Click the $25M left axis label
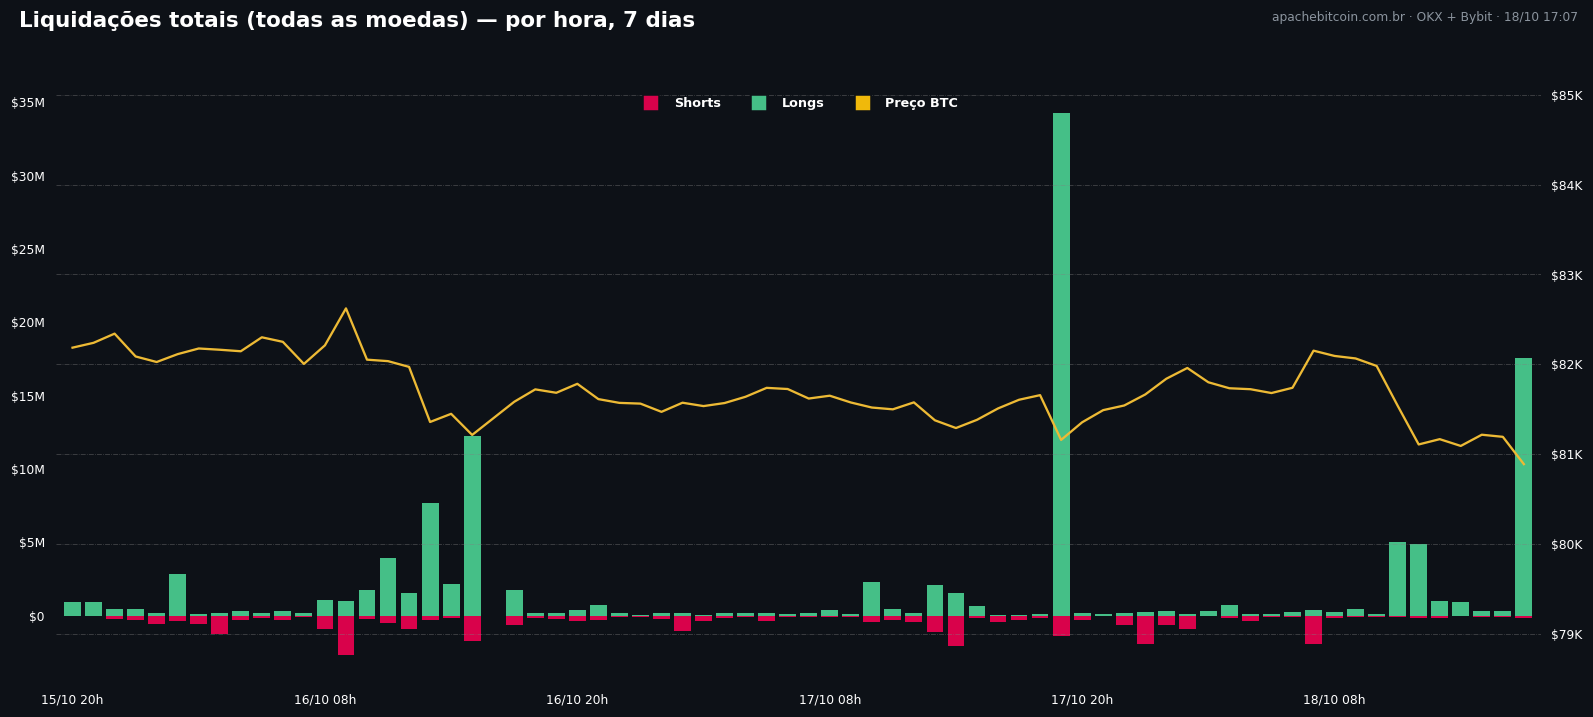Image resolution: width=1593 pixels, height=717 pixels. click(28, 250)
